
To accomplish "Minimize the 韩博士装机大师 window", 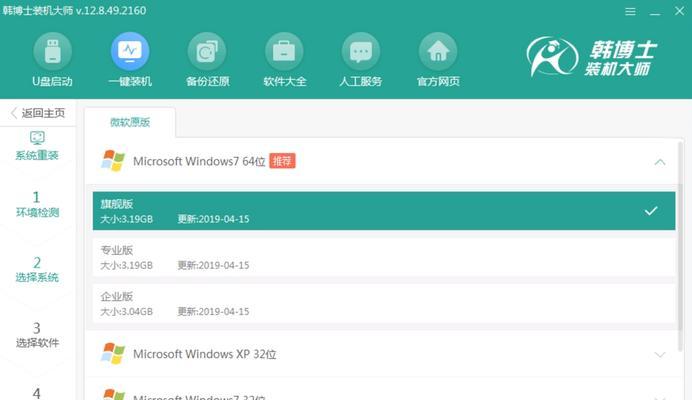I will [x=655, y=12].
